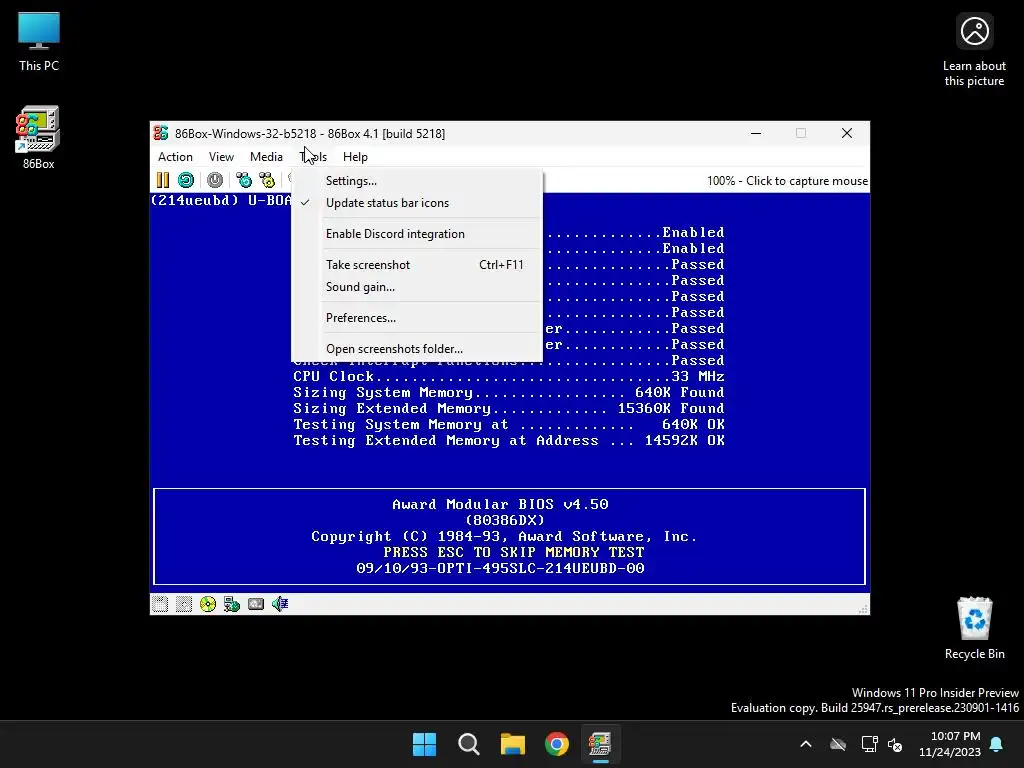Click the 86Box logo in title bar

pyautogui.click(x=161, y=133)
